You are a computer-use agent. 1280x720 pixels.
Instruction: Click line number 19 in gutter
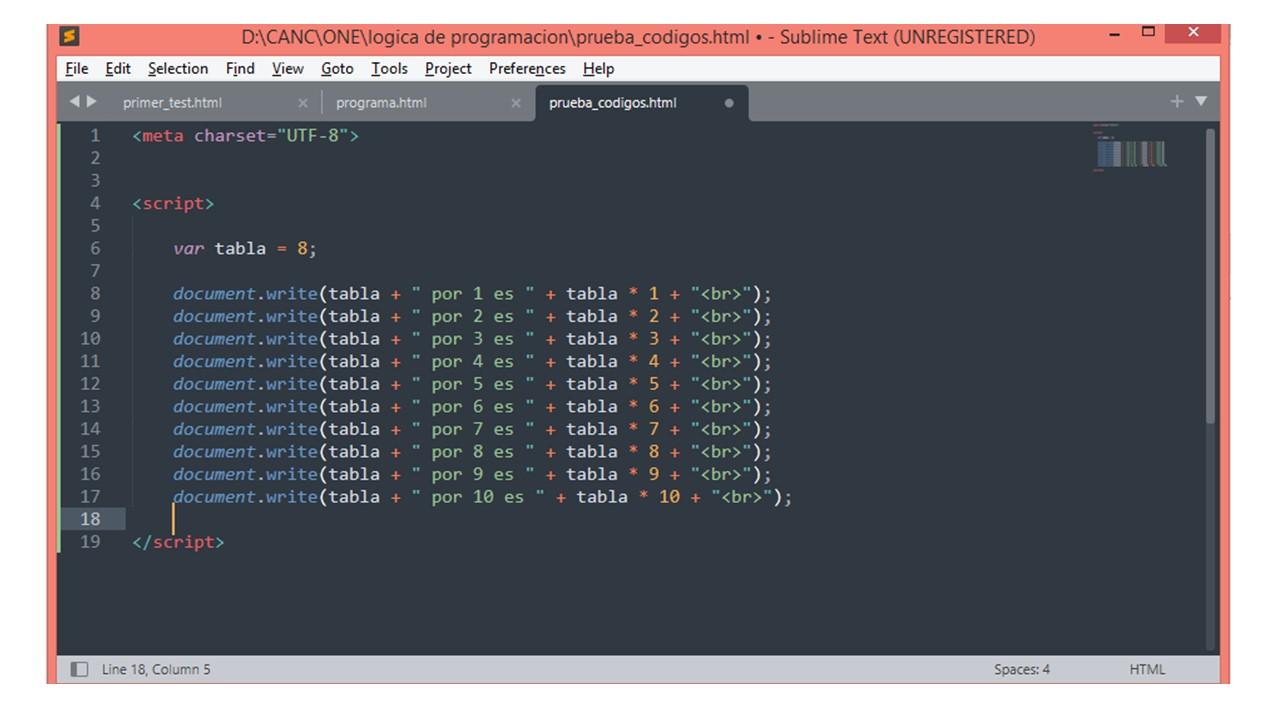point(90,542)
